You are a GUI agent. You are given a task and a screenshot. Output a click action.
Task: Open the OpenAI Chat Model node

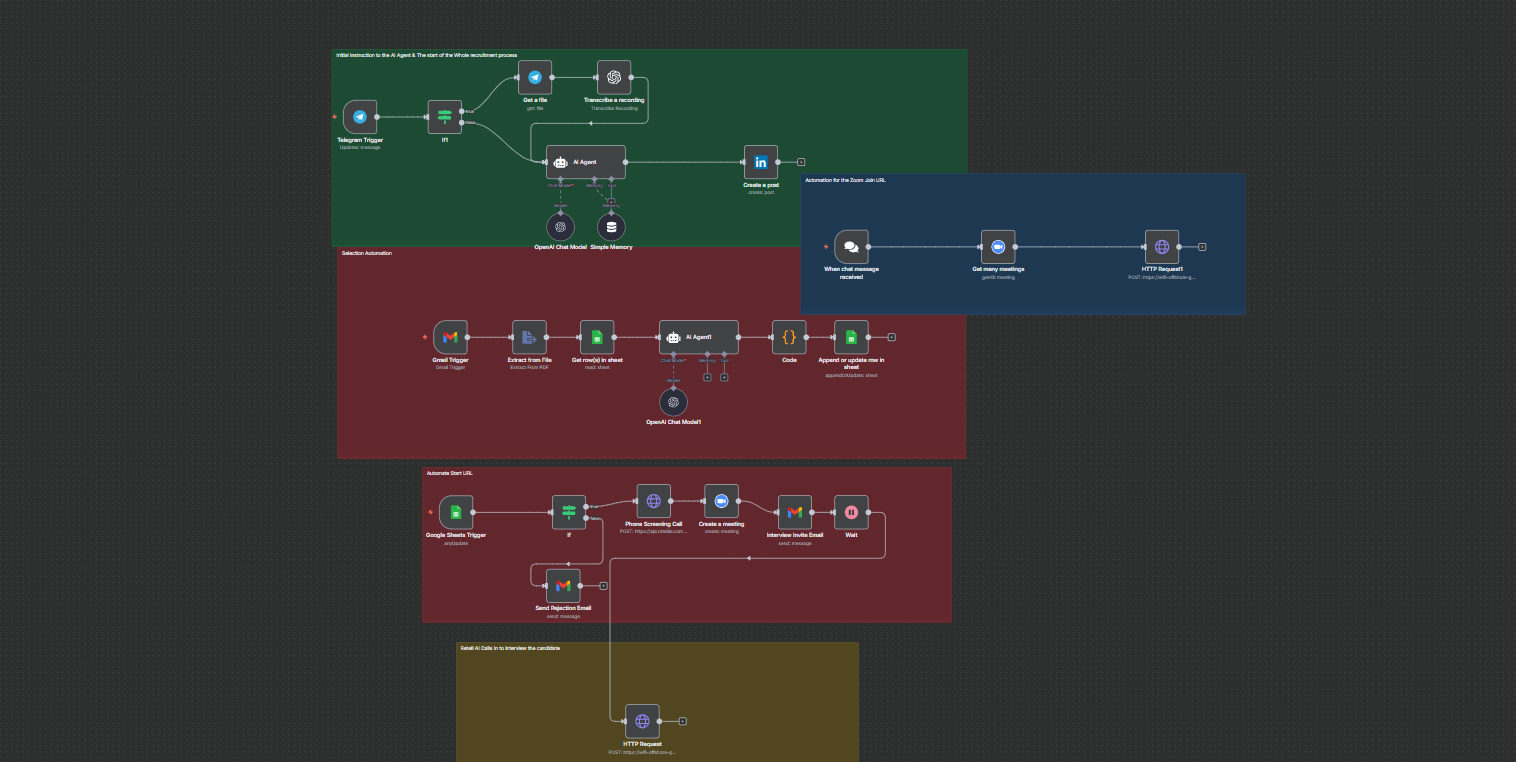click(560, 226)
